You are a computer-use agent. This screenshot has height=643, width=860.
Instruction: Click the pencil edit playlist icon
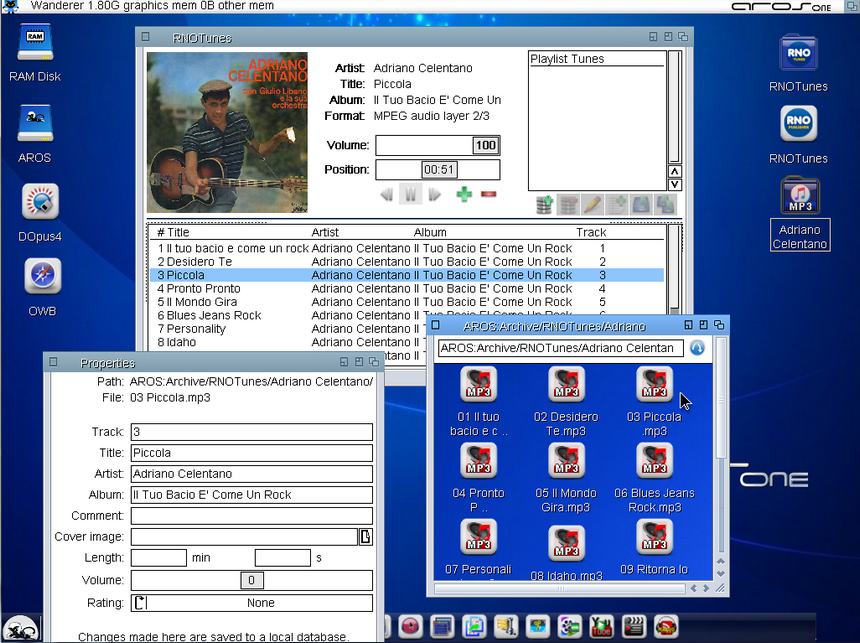point(592,205)
